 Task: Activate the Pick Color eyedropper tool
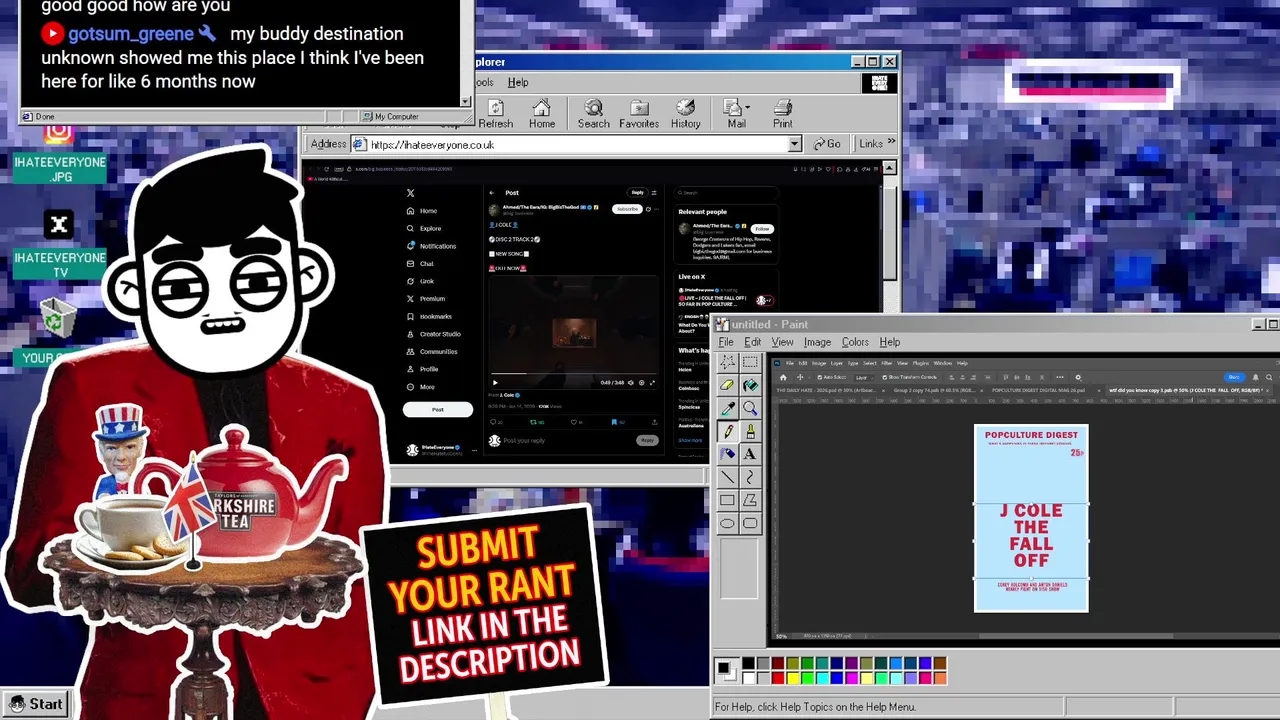[x=727, y=408]
